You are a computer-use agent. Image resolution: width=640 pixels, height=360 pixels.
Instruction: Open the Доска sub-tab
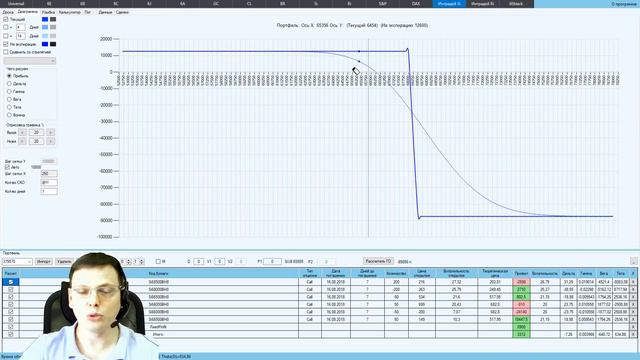pyautogui.click(x=8, y=12)
